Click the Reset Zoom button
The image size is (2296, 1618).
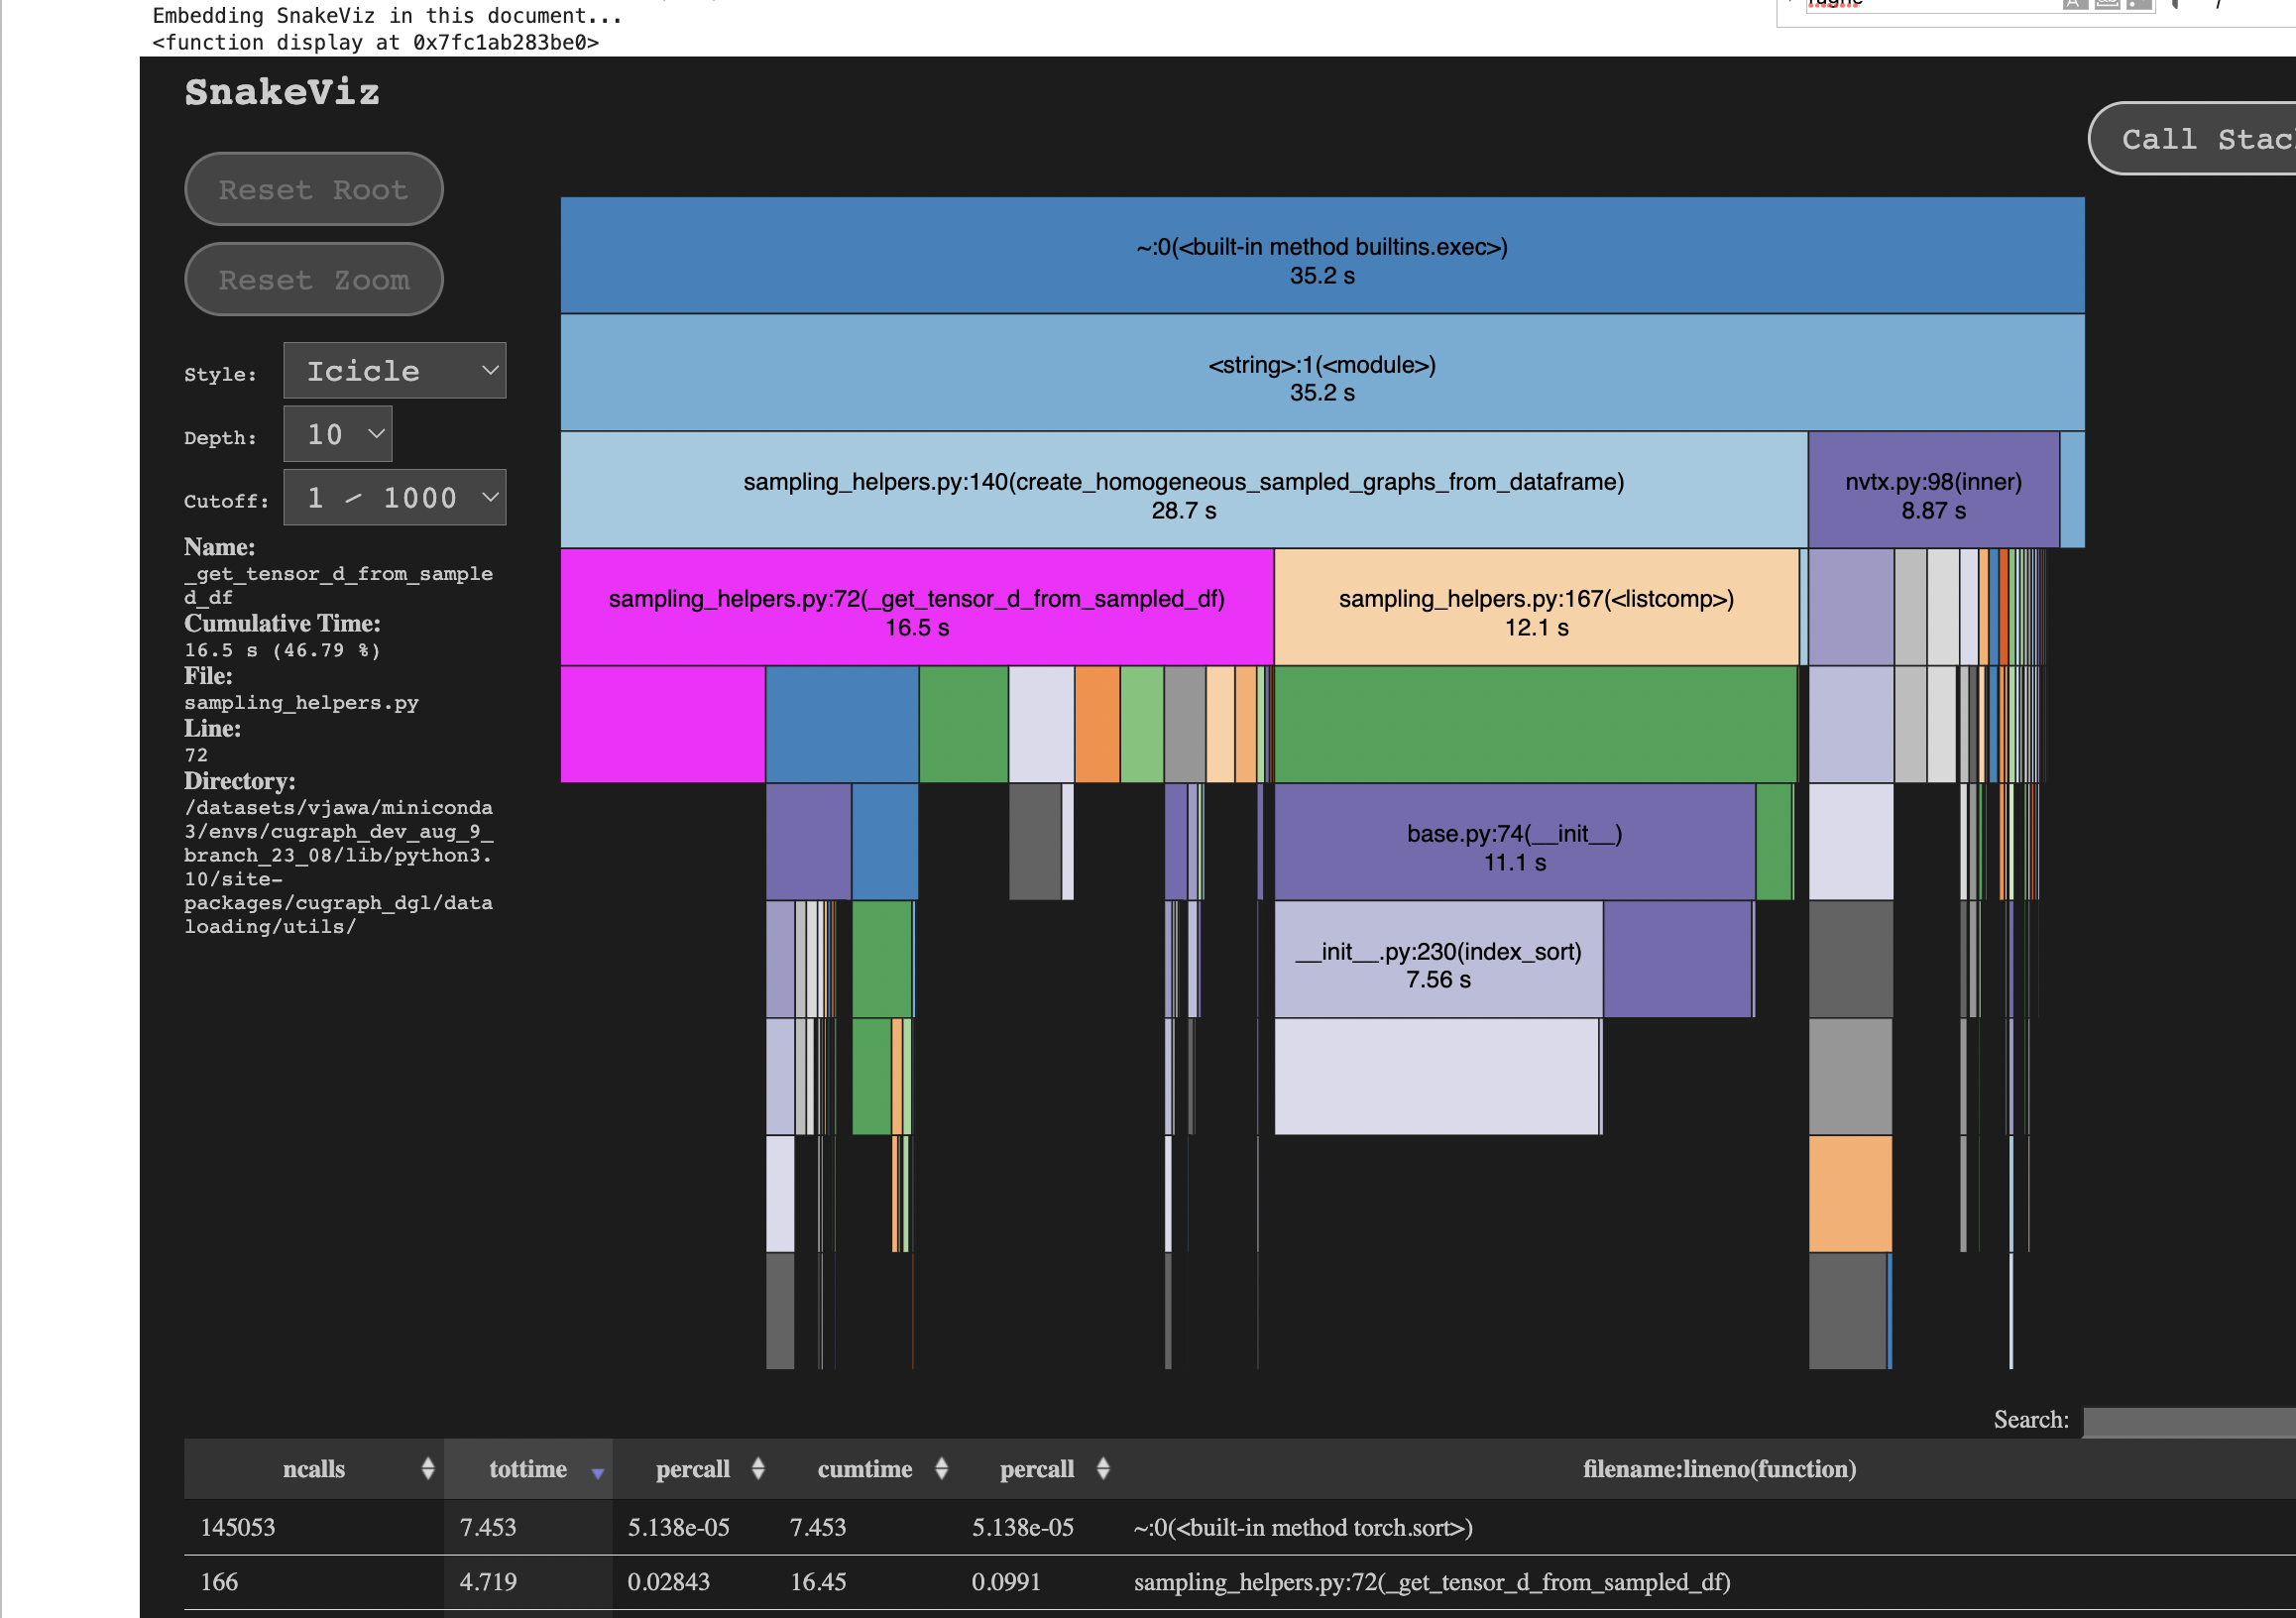313,279
